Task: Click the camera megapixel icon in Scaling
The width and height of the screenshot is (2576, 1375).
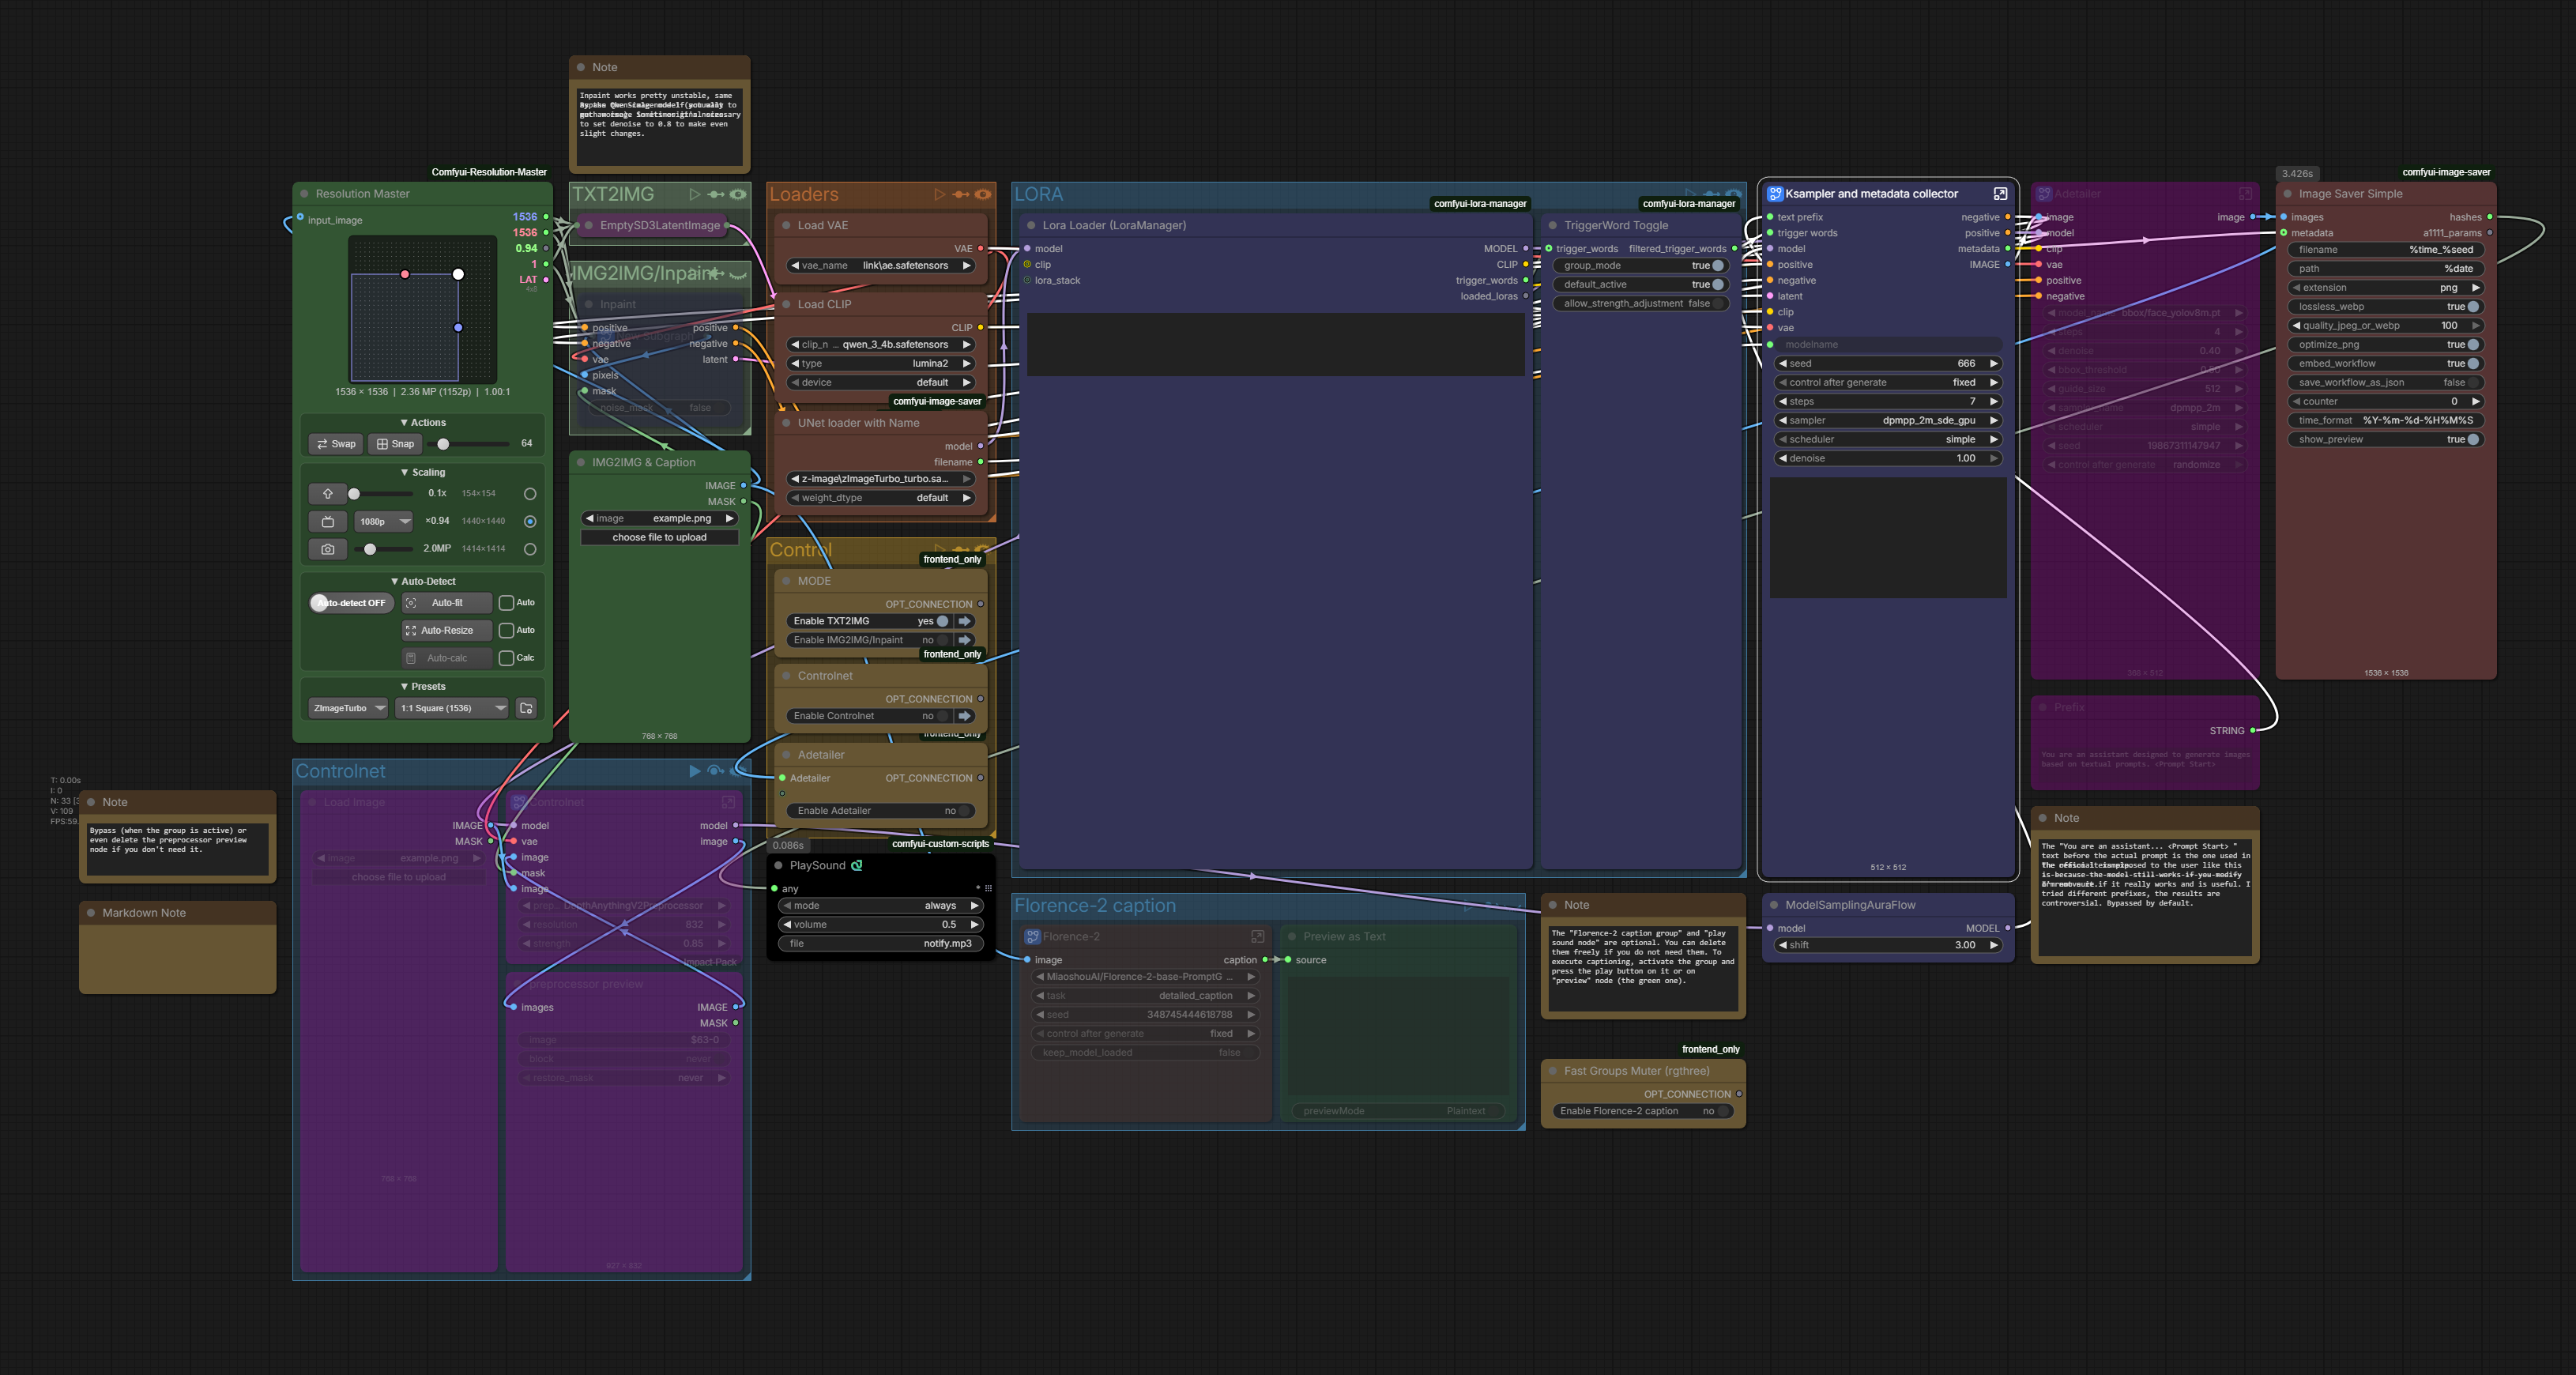Action: 328,549
